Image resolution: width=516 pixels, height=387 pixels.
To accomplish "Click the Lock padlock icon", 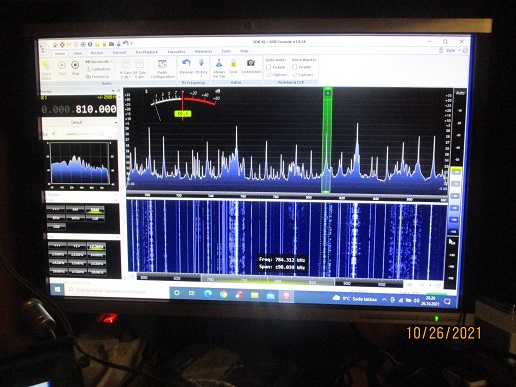I will tap(233, 63).
